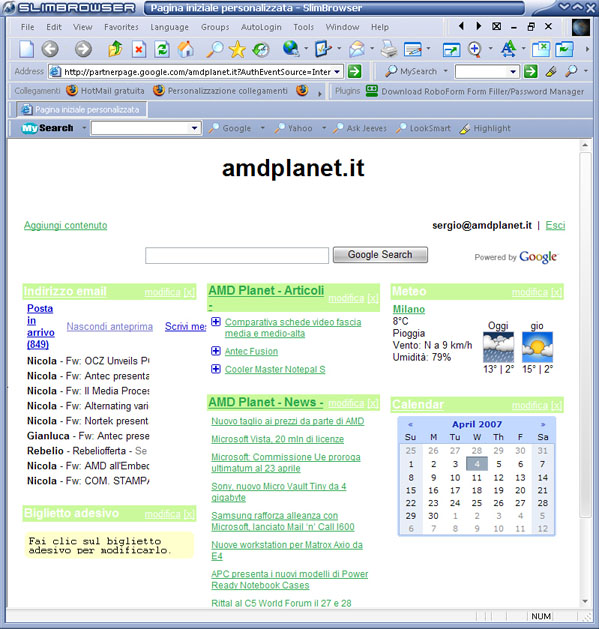This screenshot has height=629, width=599.
Task: Stop loading with the red X icon
Action: pos(139,49)
